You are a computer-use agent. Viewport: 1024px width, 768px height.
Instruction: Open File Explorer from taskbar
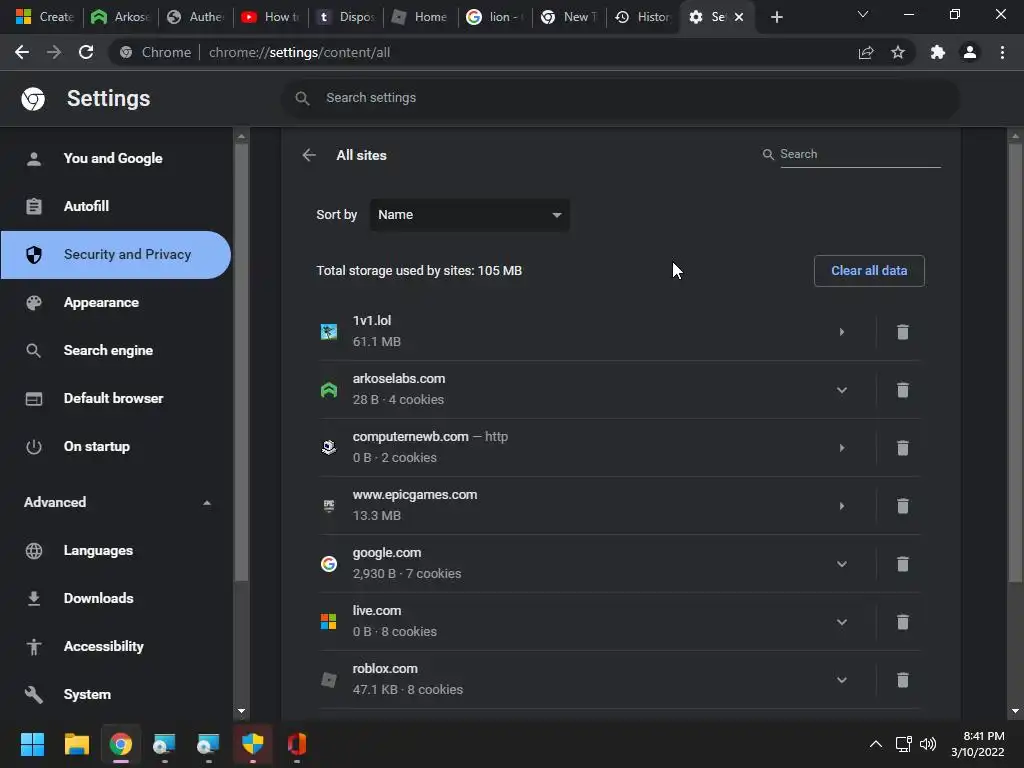coord(76,744)
